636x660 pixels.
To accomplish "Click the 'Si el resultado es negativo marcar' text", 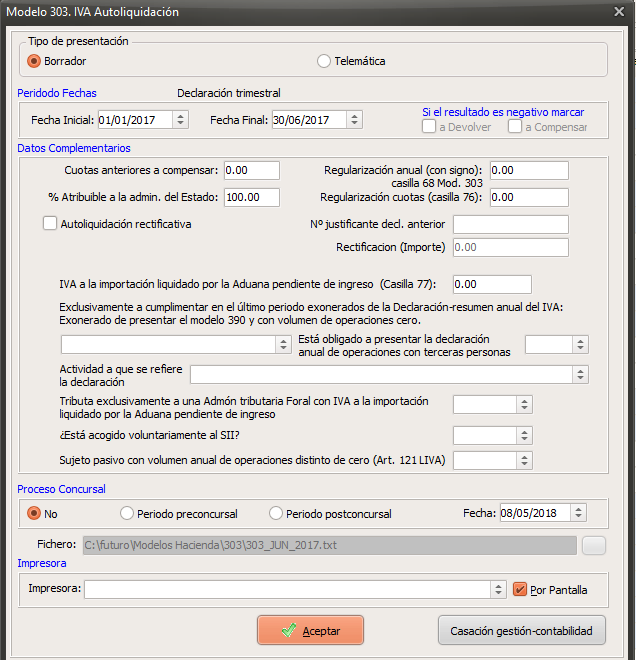I will tap(503, 112).
